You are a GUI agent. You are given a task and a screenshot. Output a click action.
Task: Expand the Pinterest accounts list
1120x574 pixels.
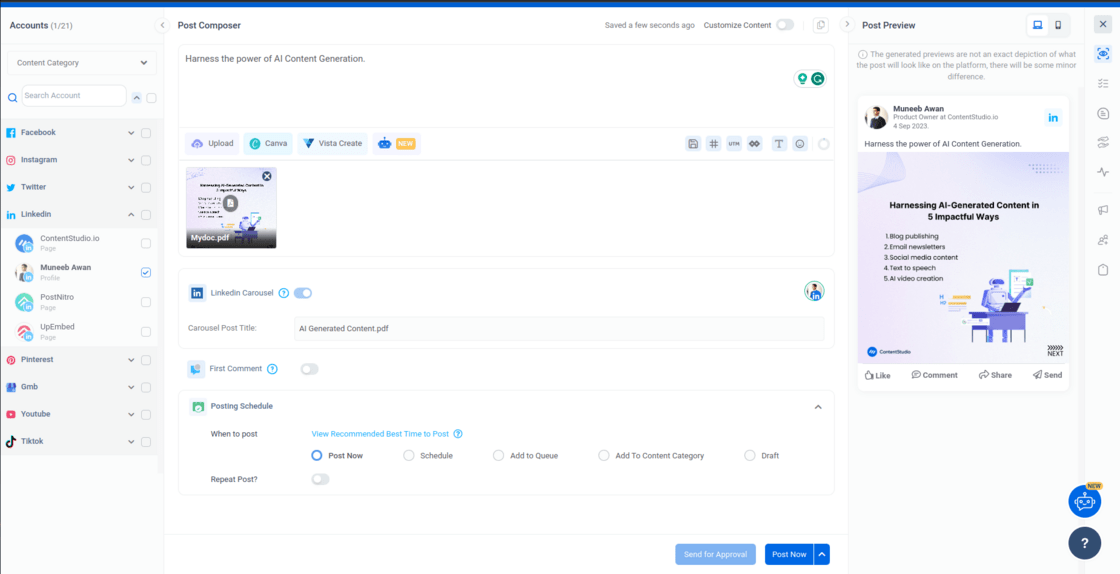point(131,361)
